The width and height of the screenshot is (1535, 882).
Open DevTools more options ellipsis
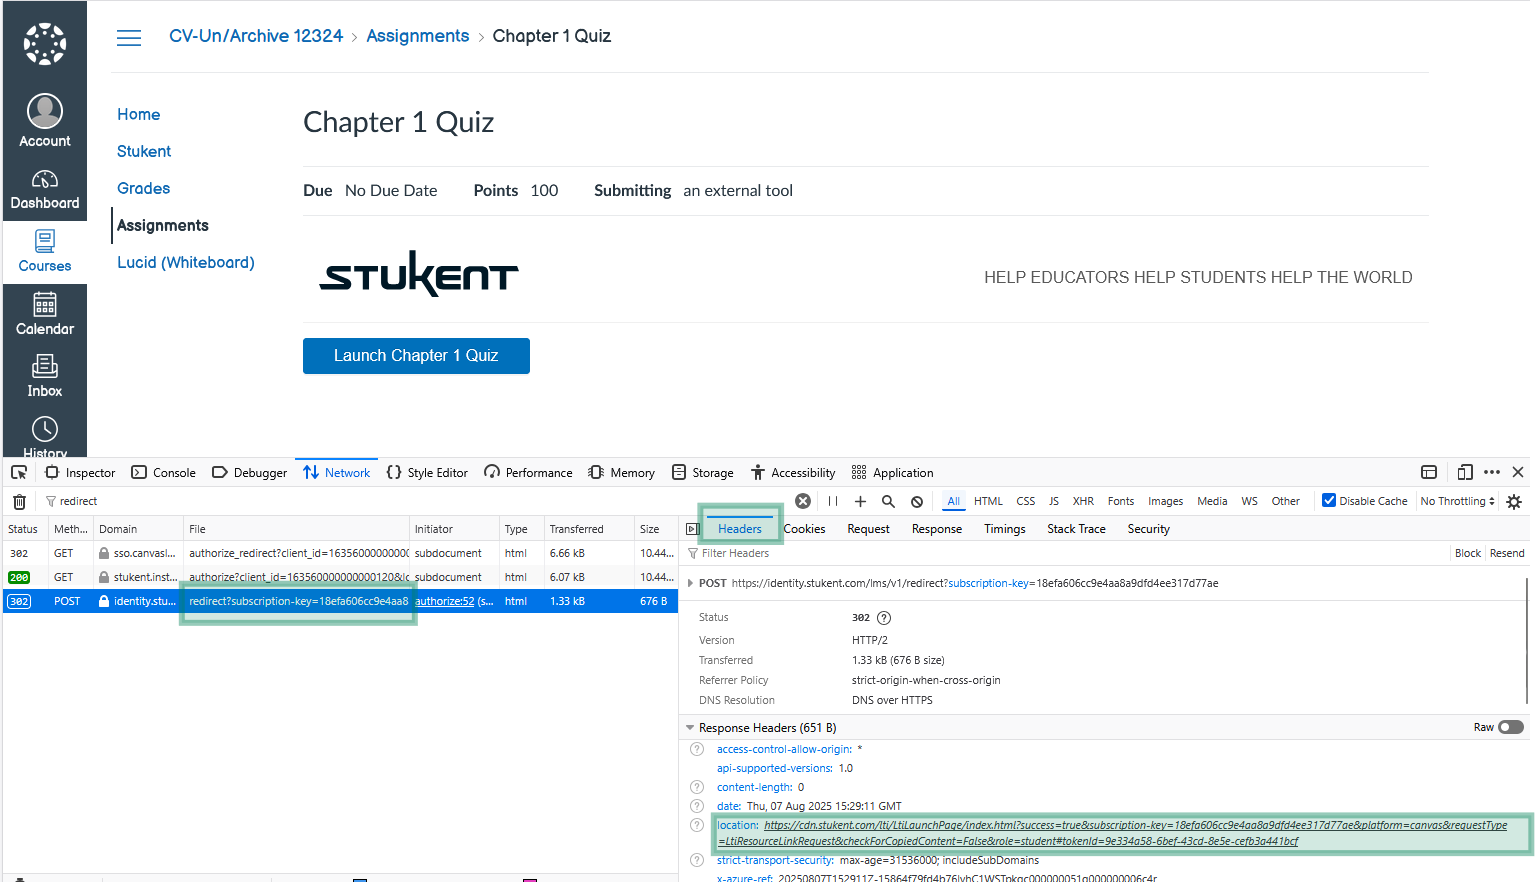pos(1492,472)
